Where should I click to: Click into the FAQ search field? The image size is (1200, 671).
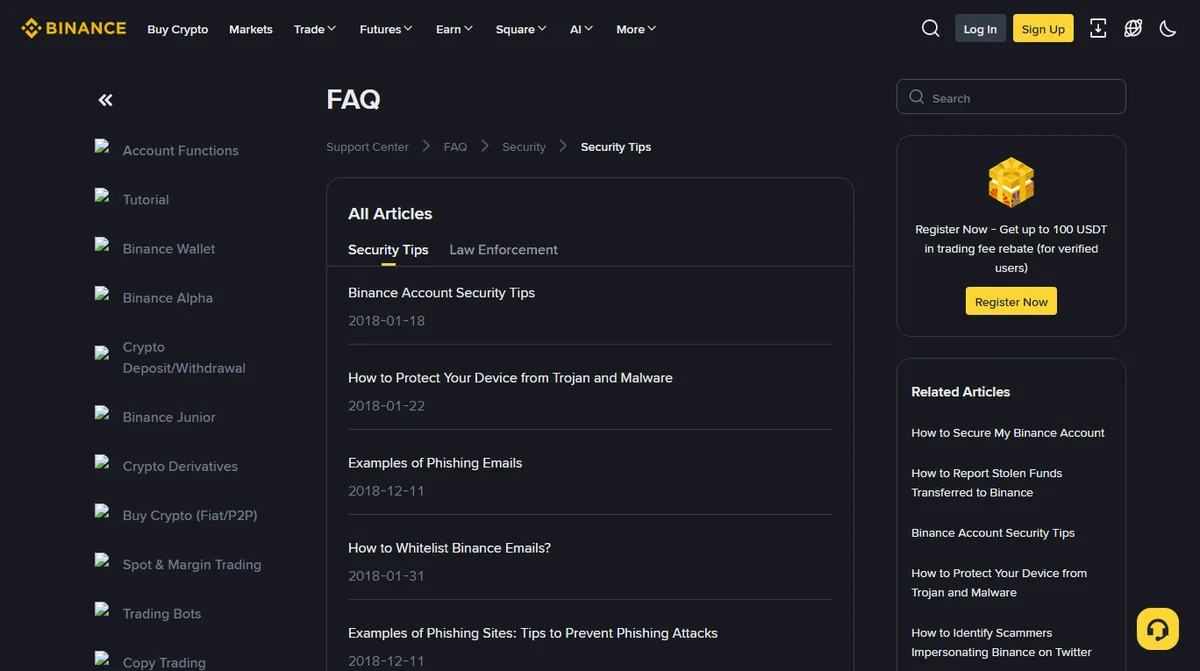[1011, 97]
